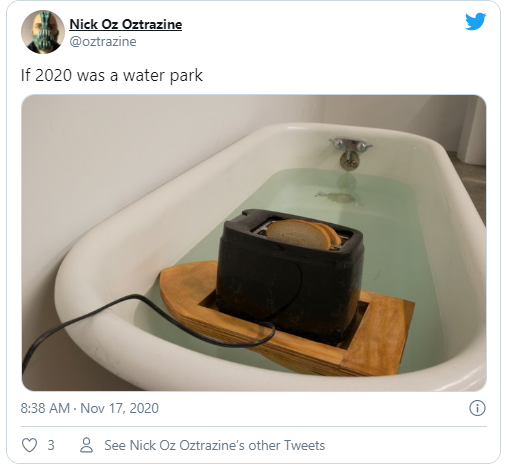The width and height of the screenshot is (510, 468).
Task: Click the bread slices inside the toaster
Action: [x=303, y=234]
